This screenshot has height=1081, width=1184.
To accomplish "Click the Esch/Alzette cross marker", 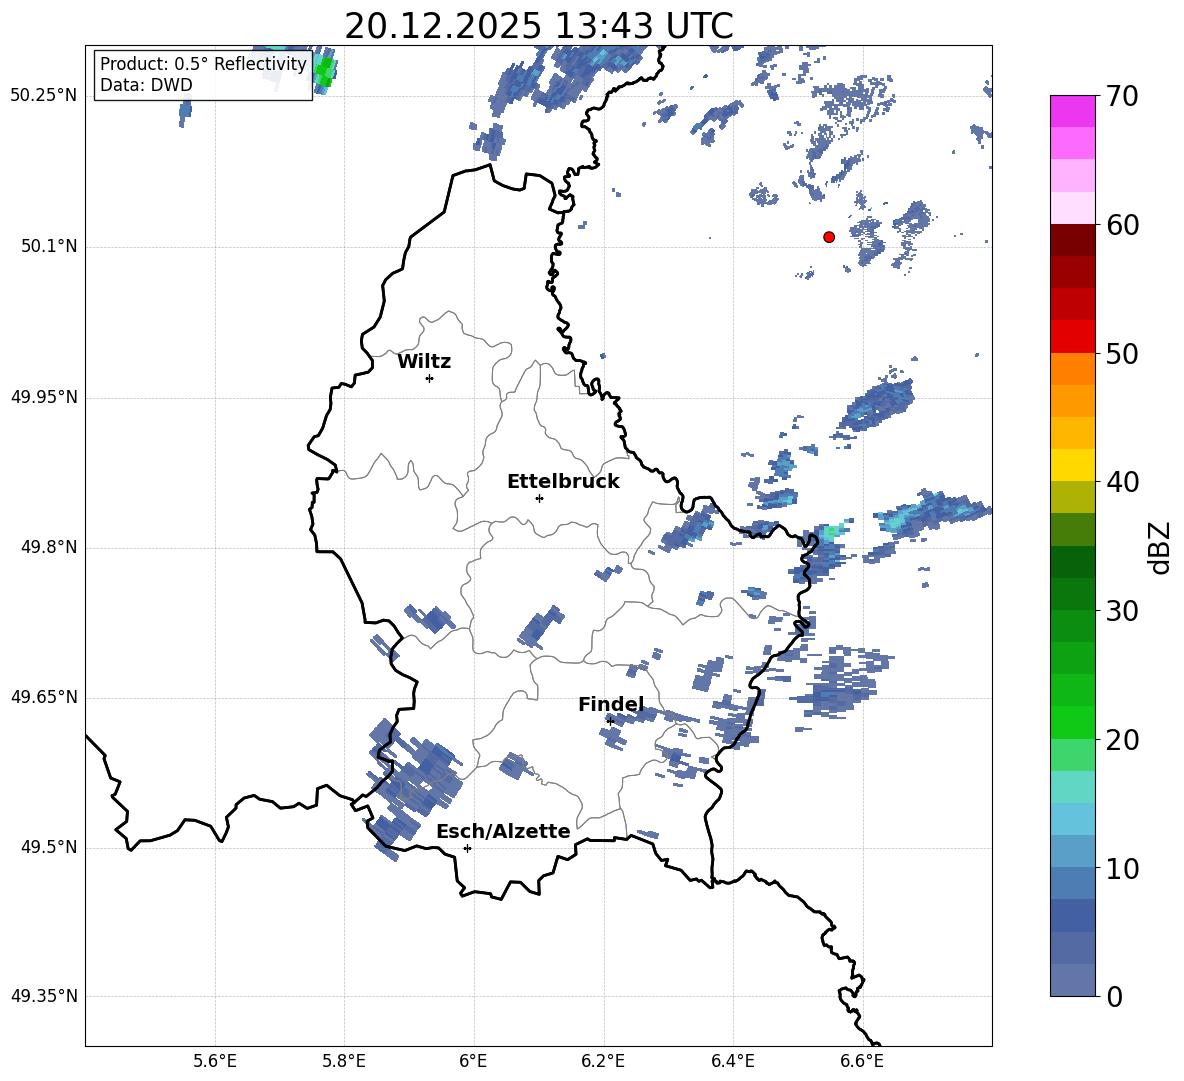I will (x=467, y=848).
